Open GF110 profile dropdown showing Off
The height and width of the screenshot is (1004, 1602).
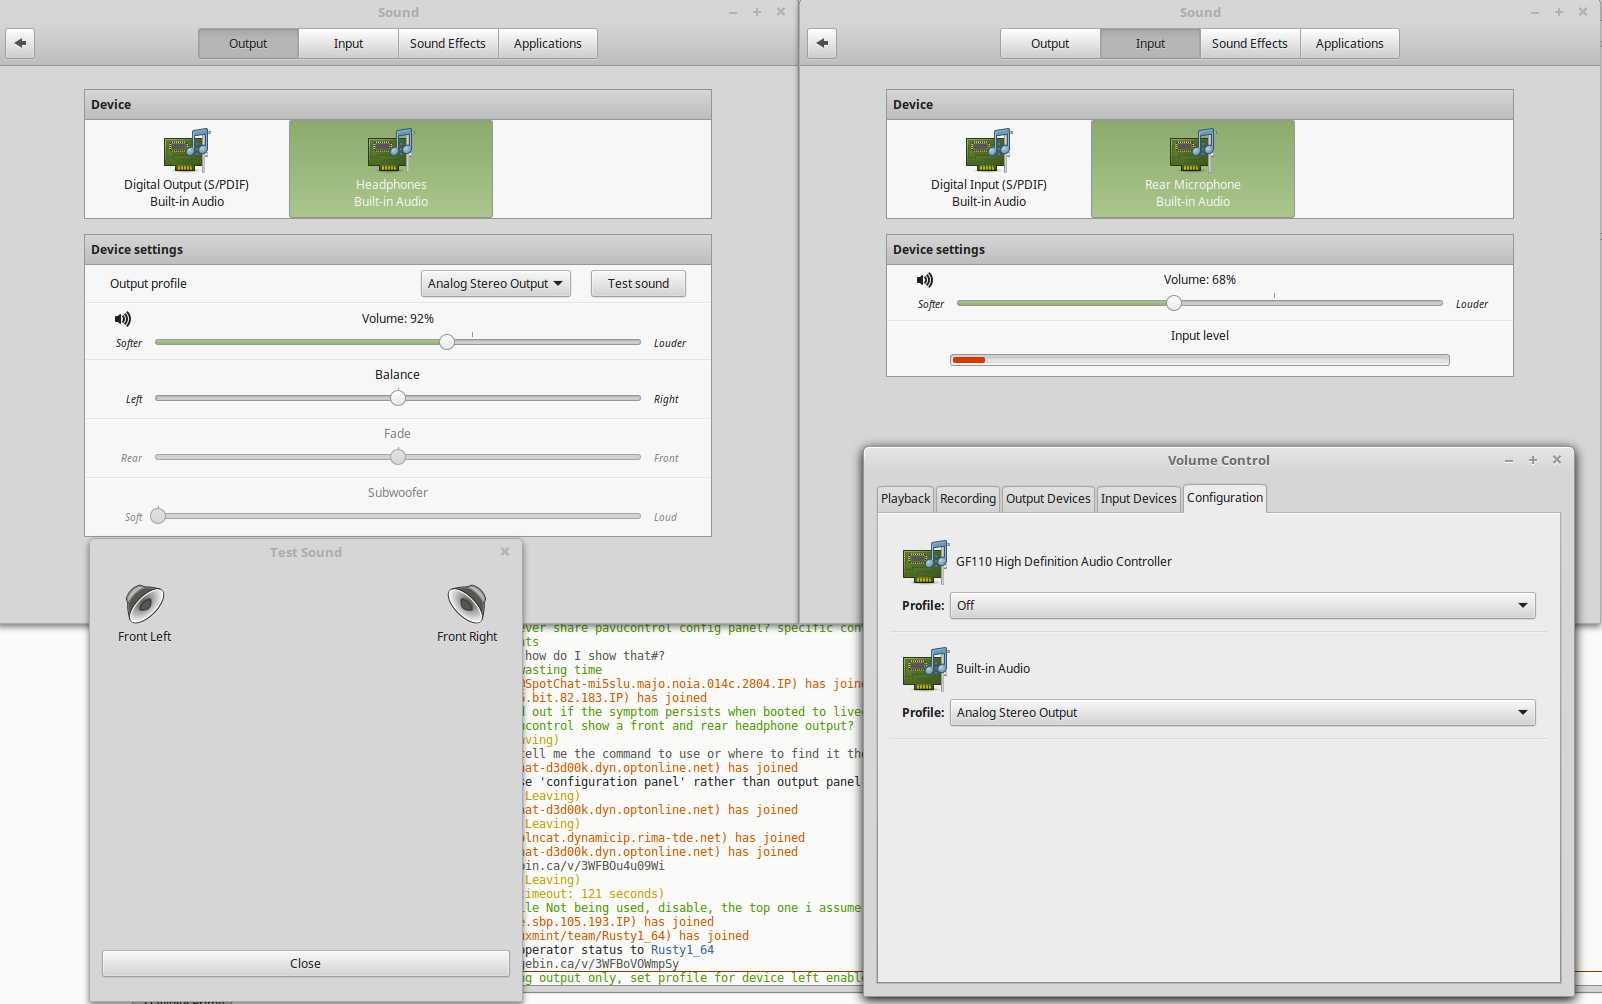coord(1242,606)
